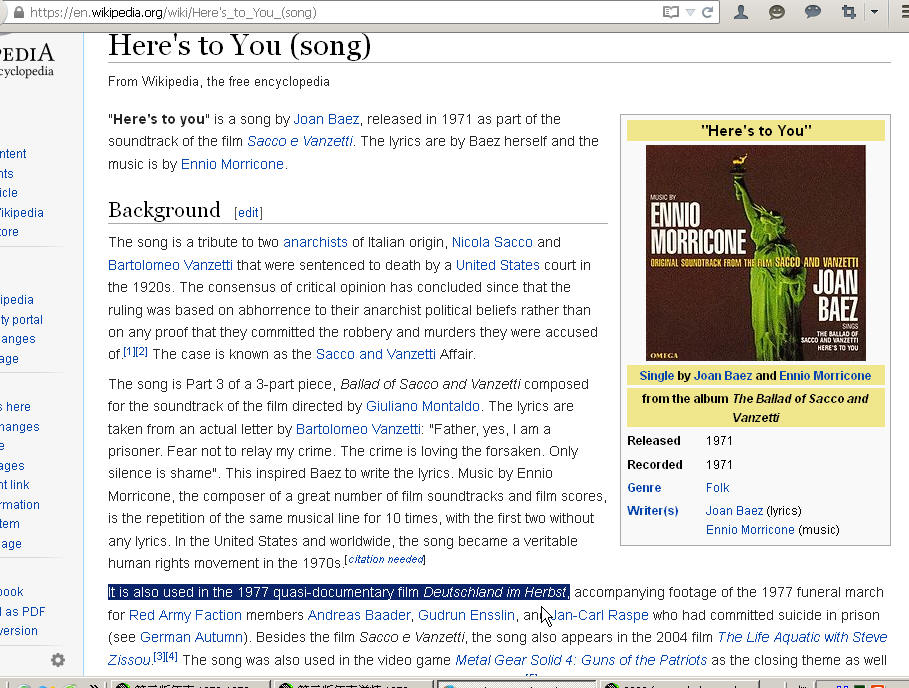Viewport: 909px width, 688px height.
Task: Click the blue speech bubble toolbar icon
Action: pos(813,12)
